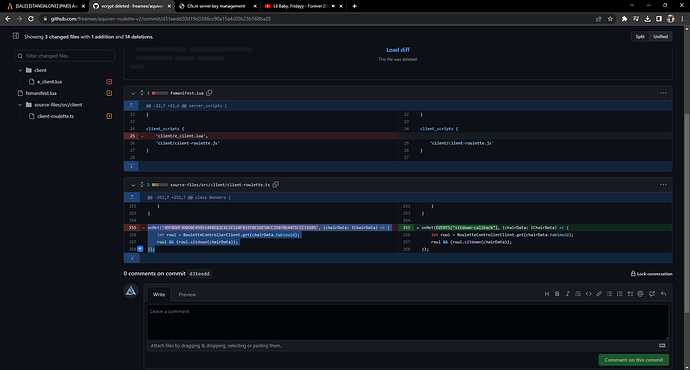This screenshot has height=370, width=690.
Task: Open a new browser tab
Action: (355, 6)
